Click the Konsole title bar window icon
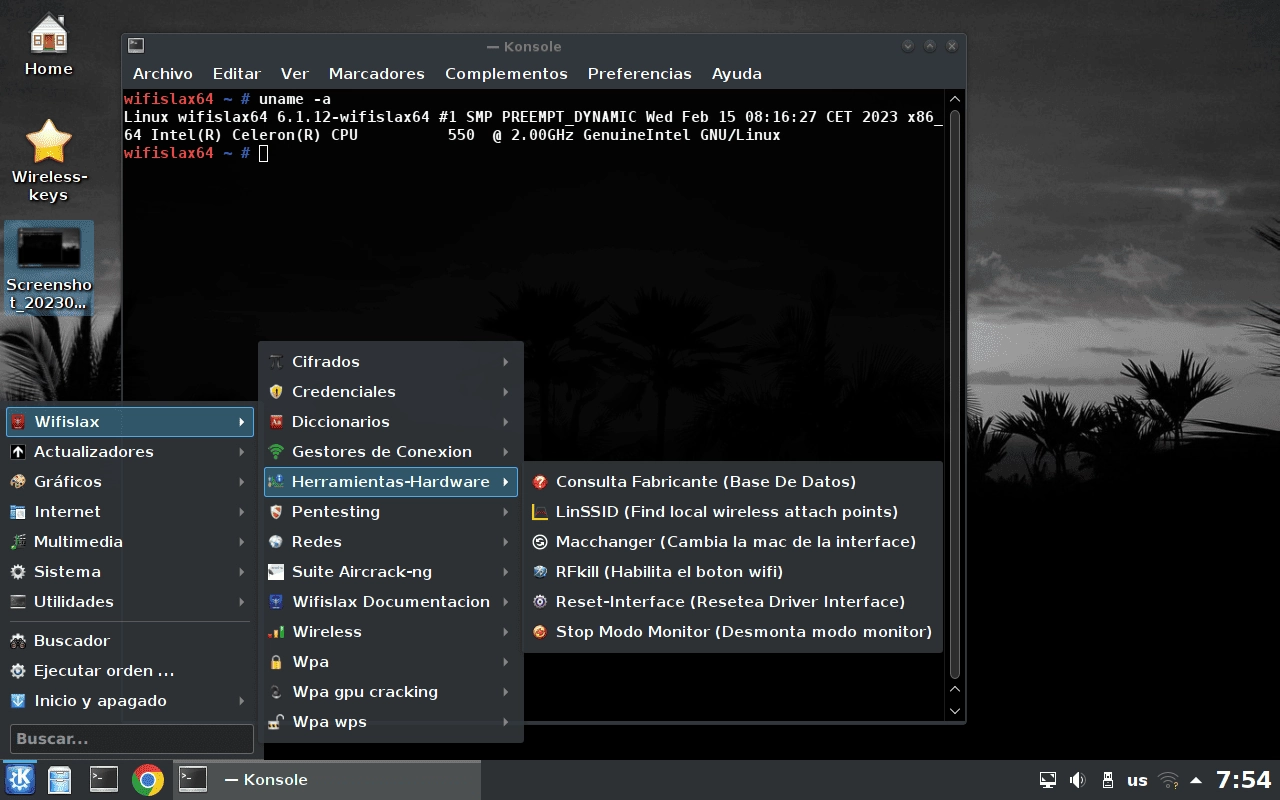 136,45
